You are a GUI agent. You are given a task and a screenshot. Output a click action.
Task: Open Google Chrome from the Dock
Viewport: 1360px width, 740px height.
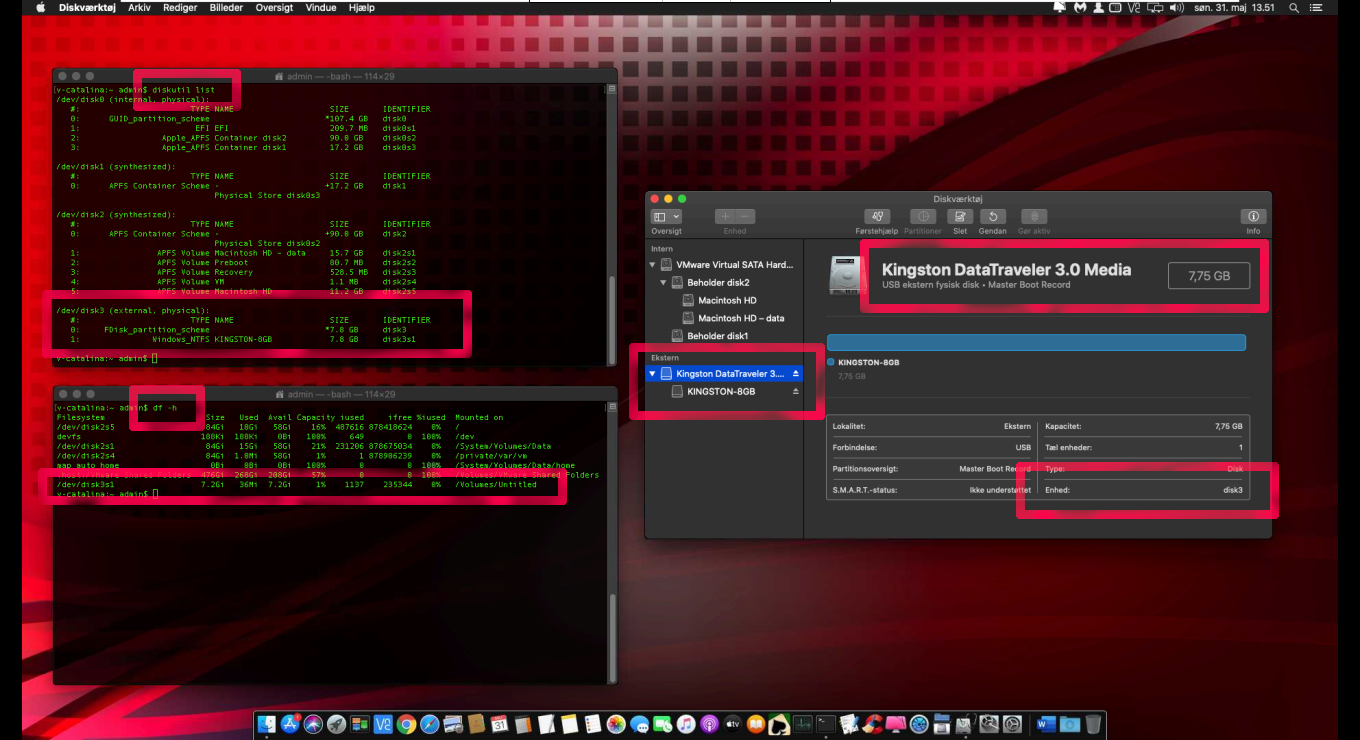coord(406,724)
